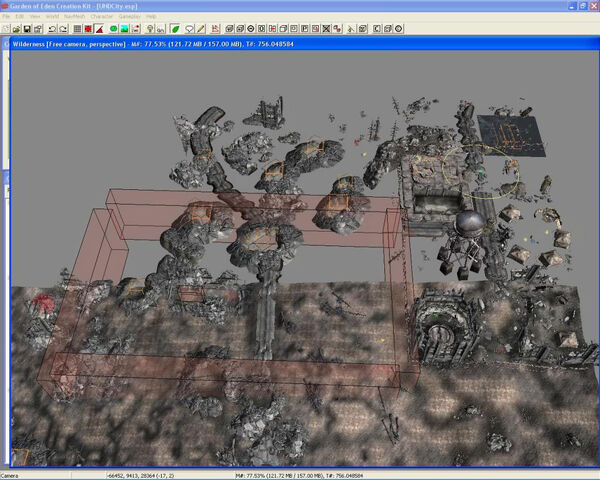Open preferences with the icon beside save
The width and height of the screenshot is (600, 480).
click(x=38, y=29)
